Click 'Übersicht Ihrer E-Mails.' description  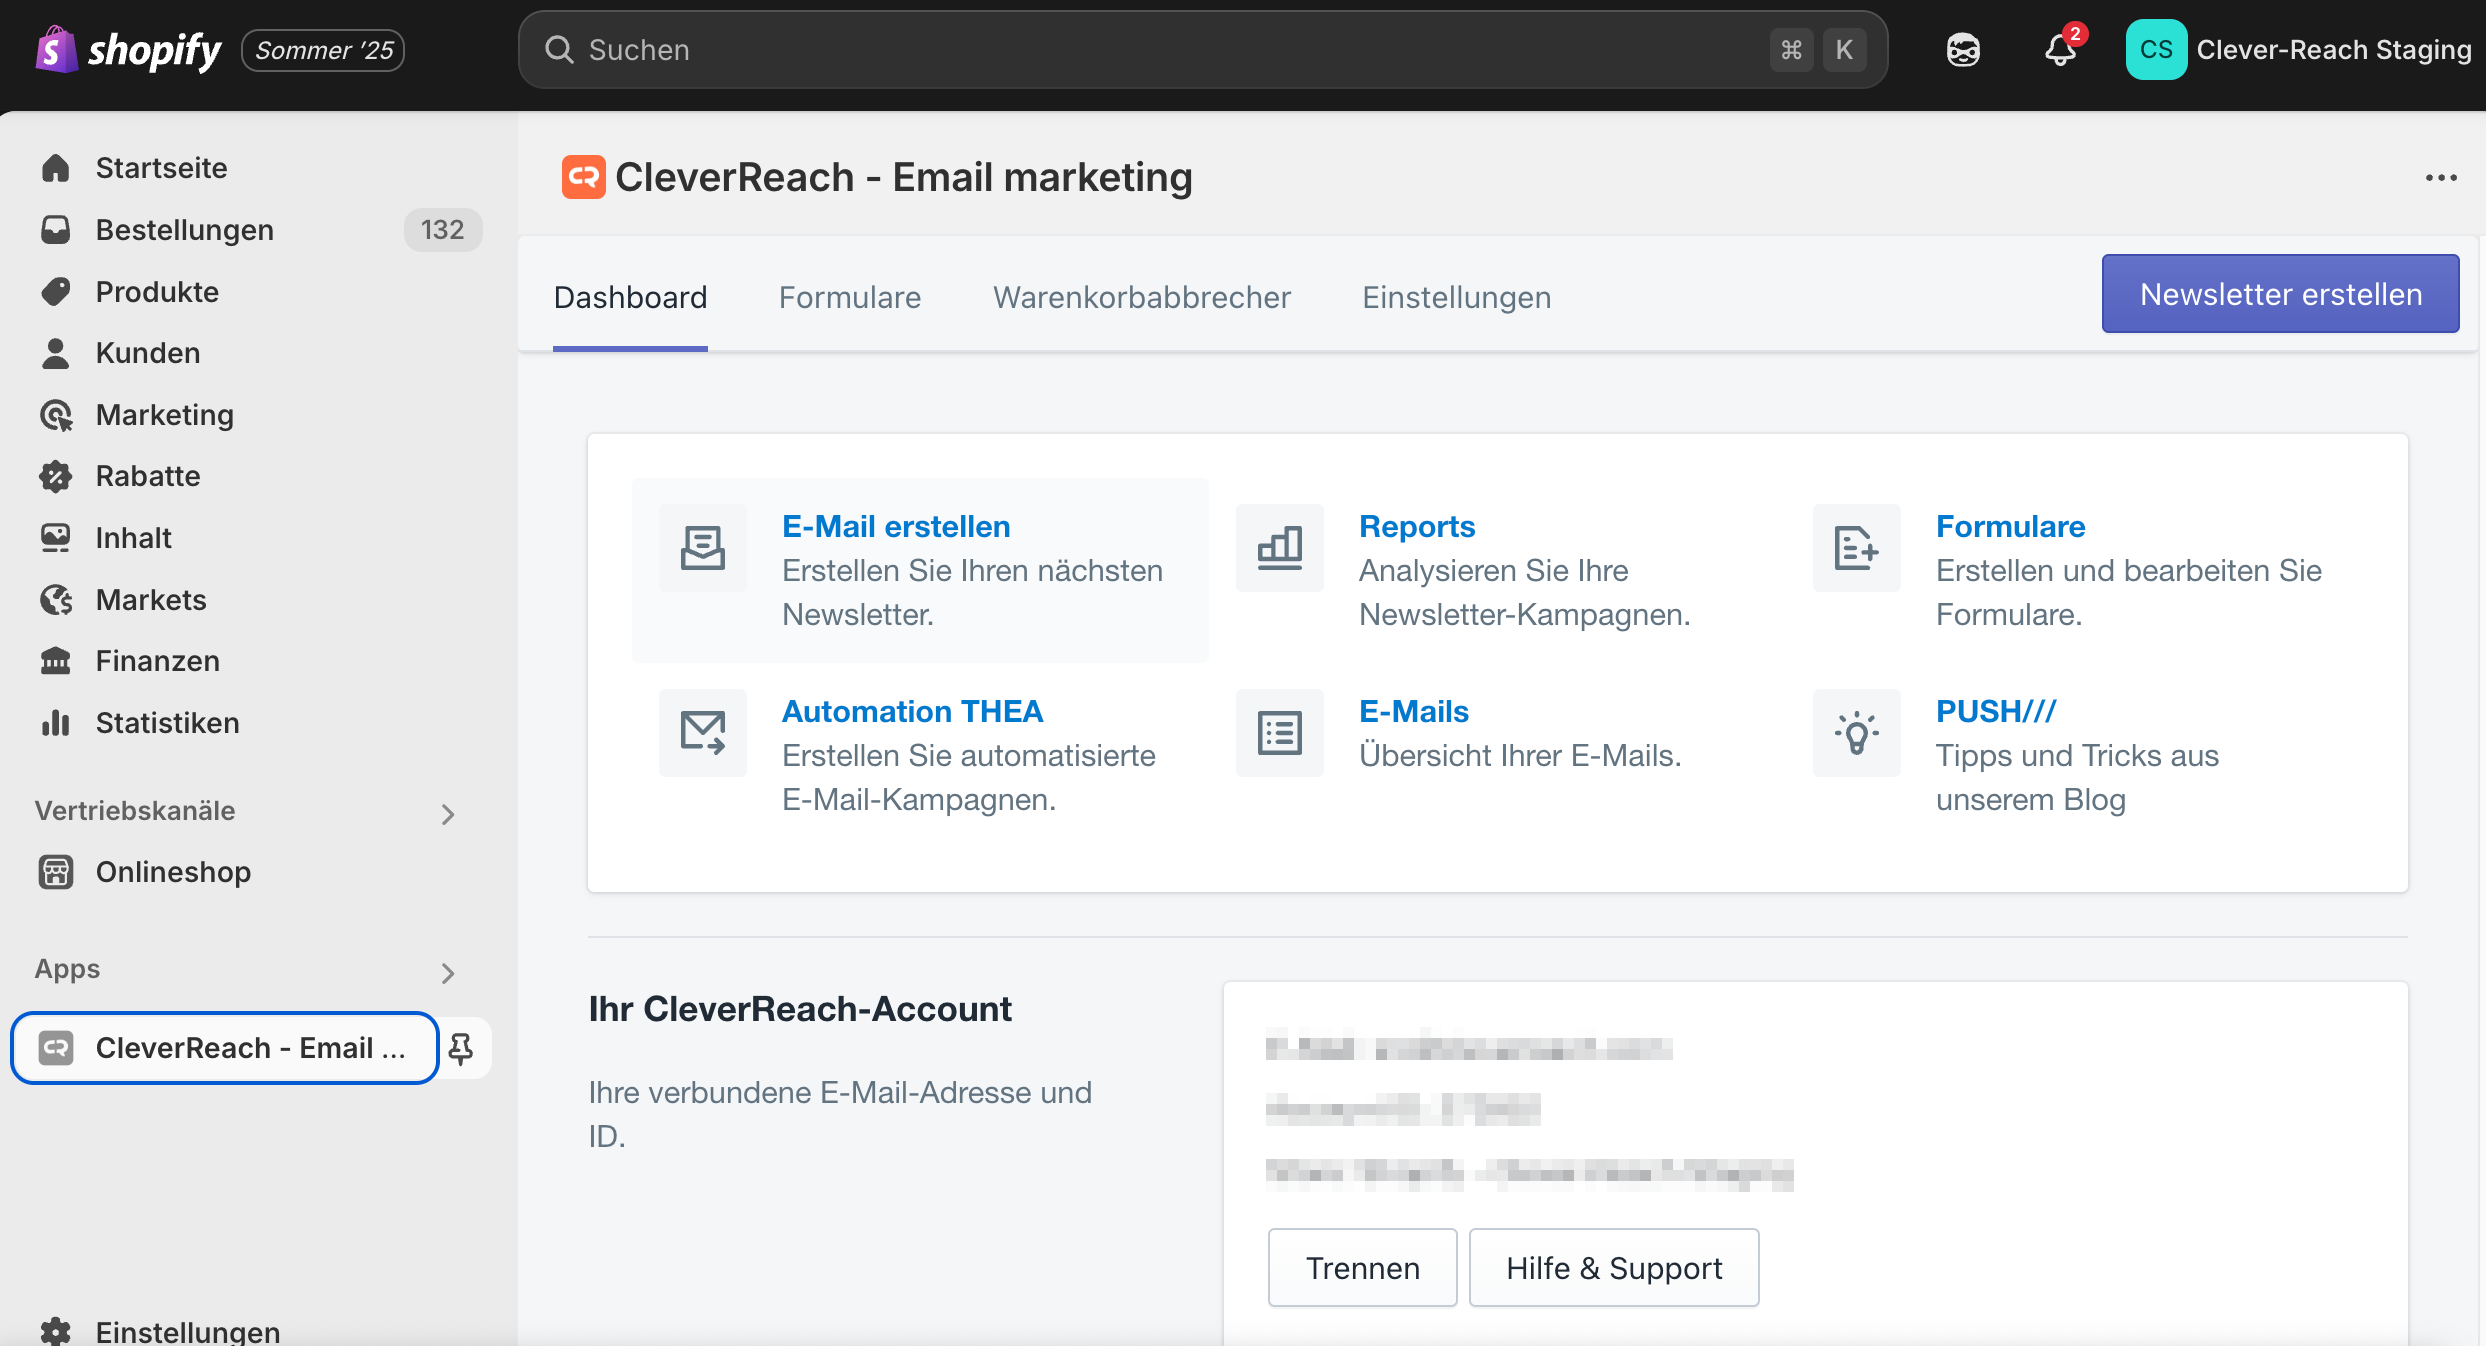pos(1520,755)
